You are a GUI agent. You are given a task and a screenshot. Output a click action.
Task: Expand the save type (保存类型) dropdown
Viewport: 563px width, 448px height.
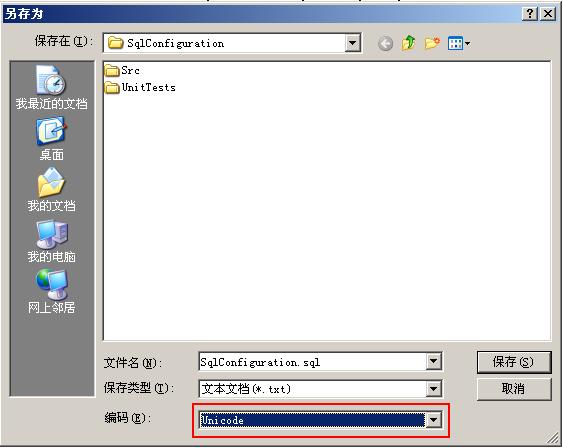coord(434,388)
